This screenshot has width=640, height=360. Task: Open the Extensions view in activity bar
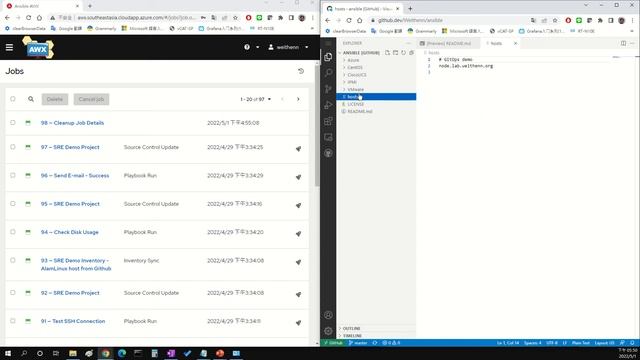(328, 121)
